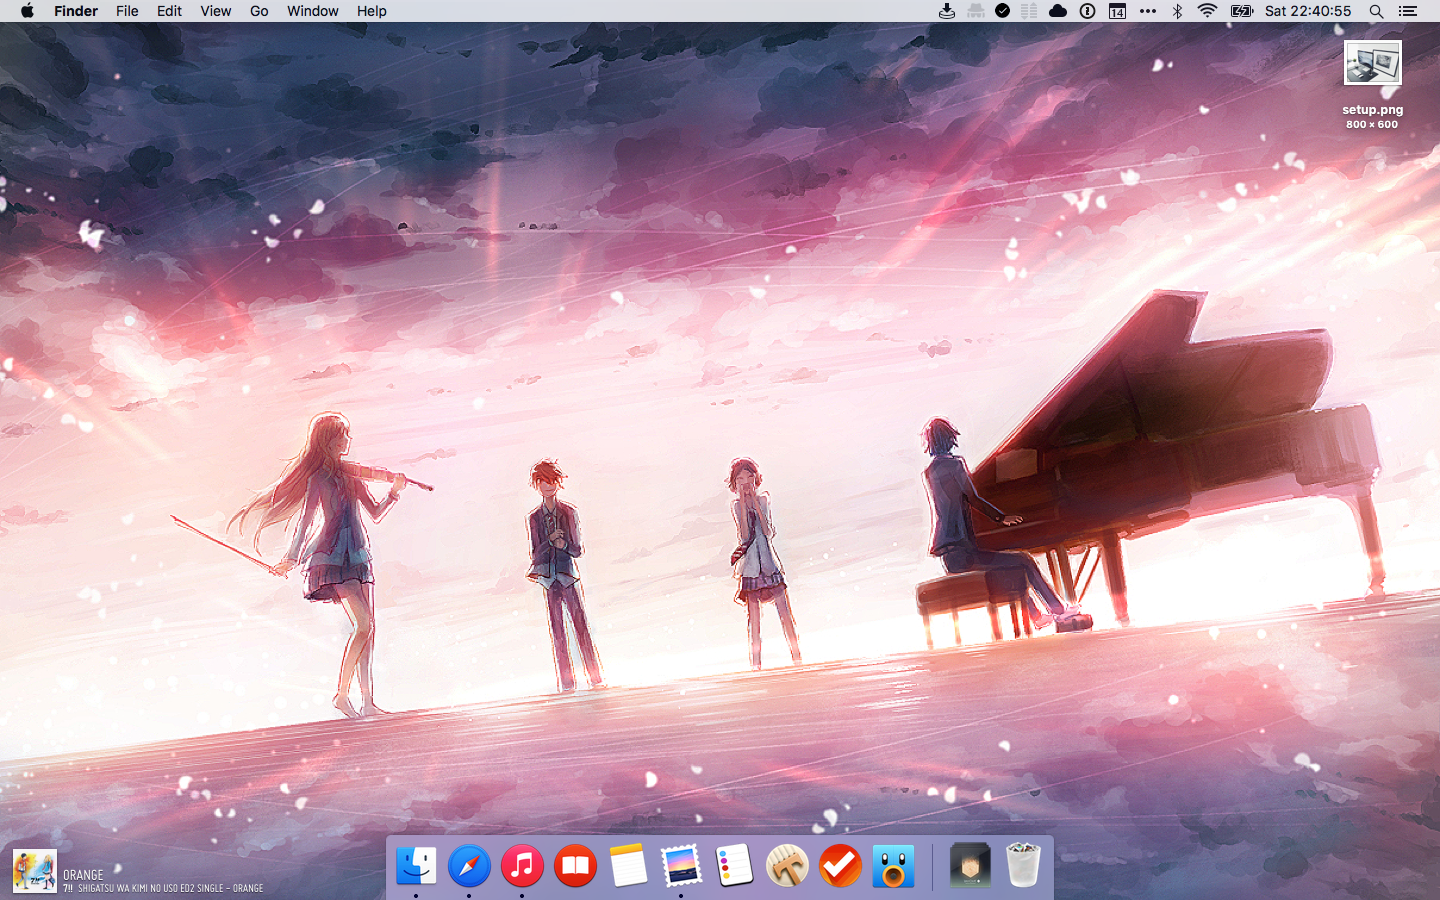Viewport: 1440px width, 900px height.
Task: Open iTunes music app in Dock
Action: [522, 865]
